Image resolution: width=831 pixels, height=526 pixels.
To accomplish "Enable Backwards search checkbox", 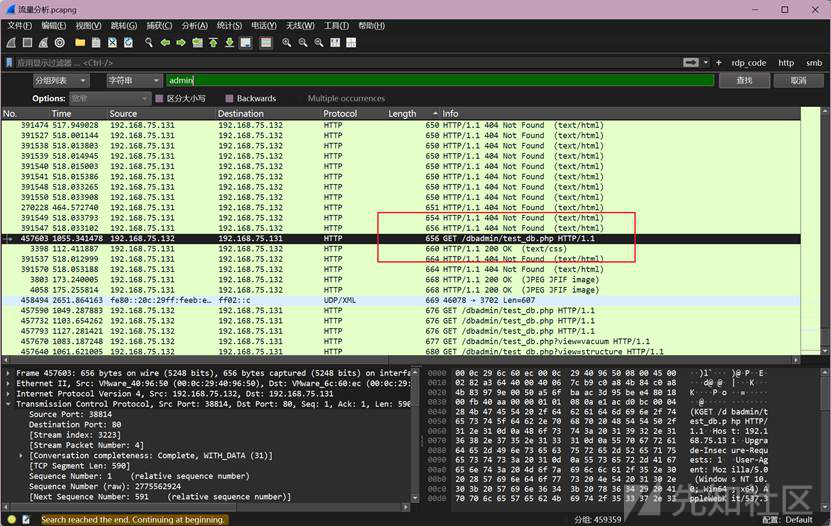I will [x=229, y=99].
